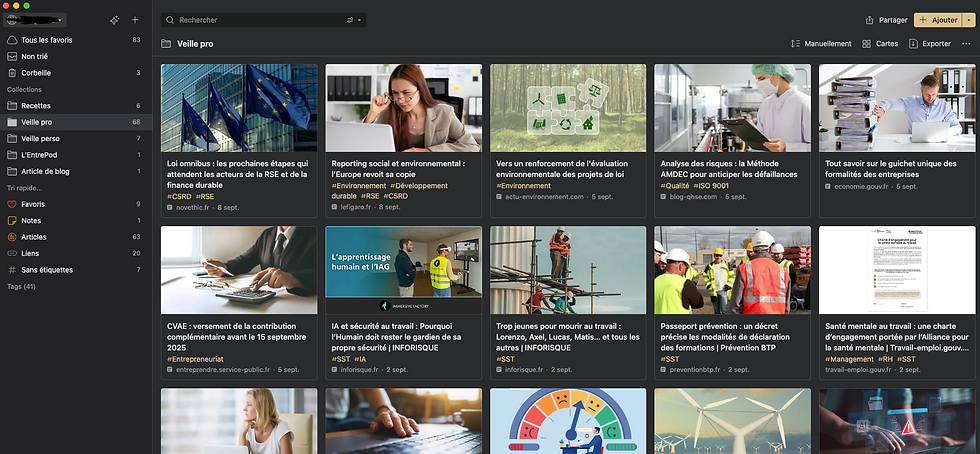Screen dimensions: 980x454
Task: Expand the Tags (41) section
Action: (21, 286)
